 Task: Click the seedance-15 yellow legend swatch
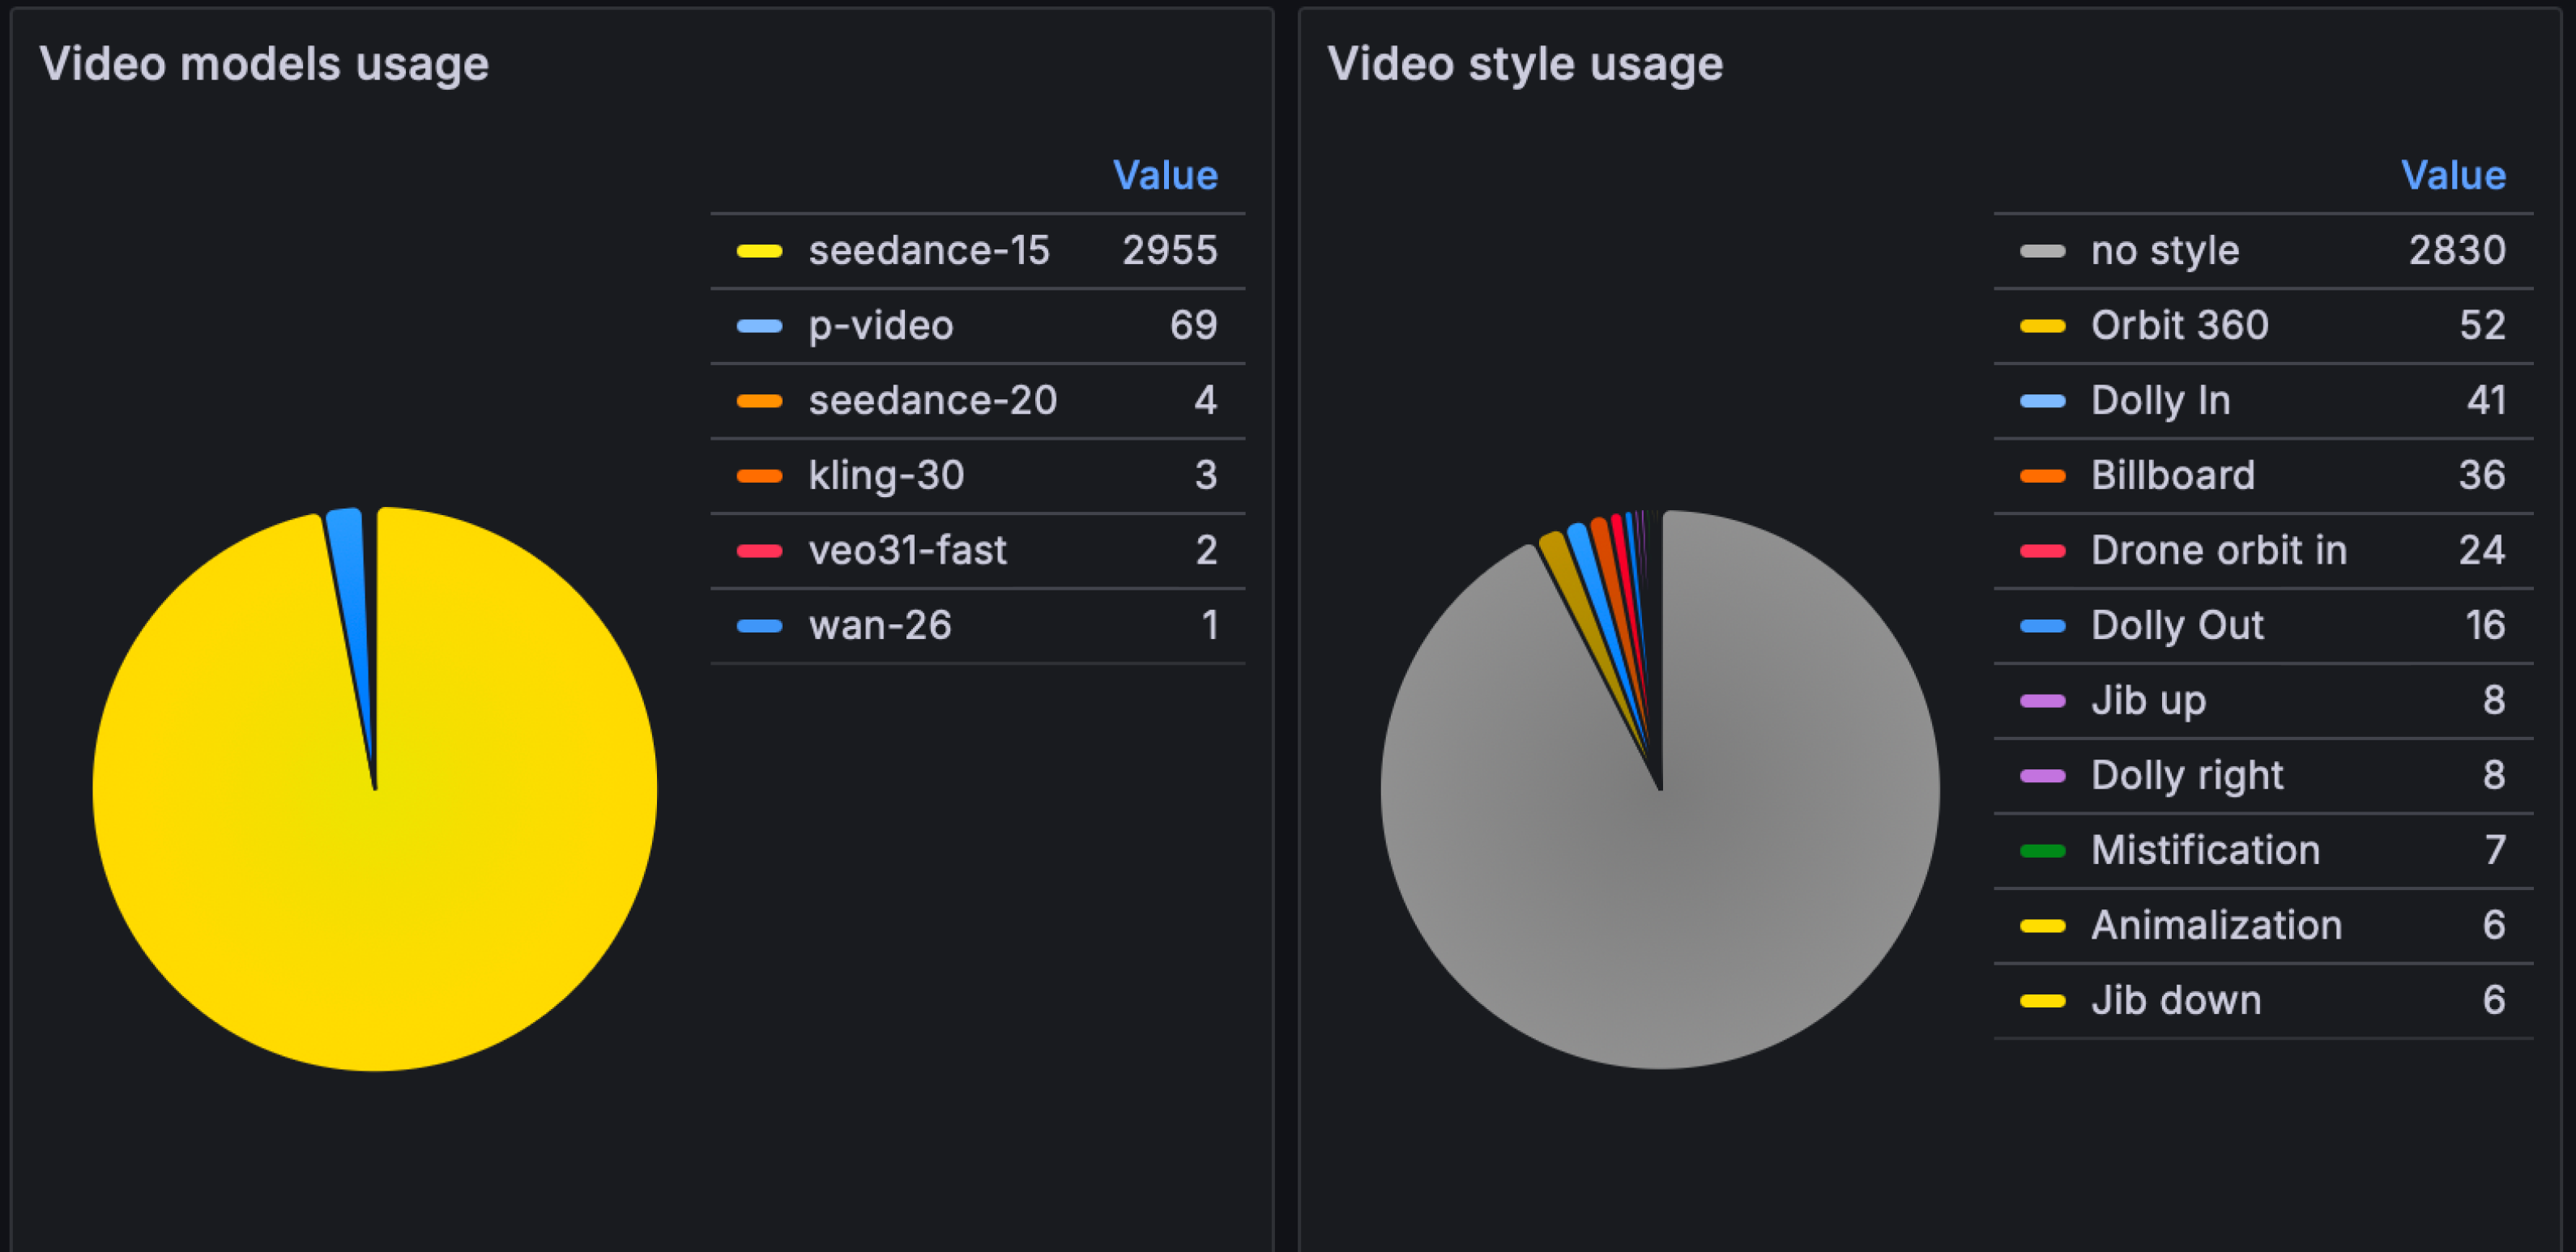point(759,251)
